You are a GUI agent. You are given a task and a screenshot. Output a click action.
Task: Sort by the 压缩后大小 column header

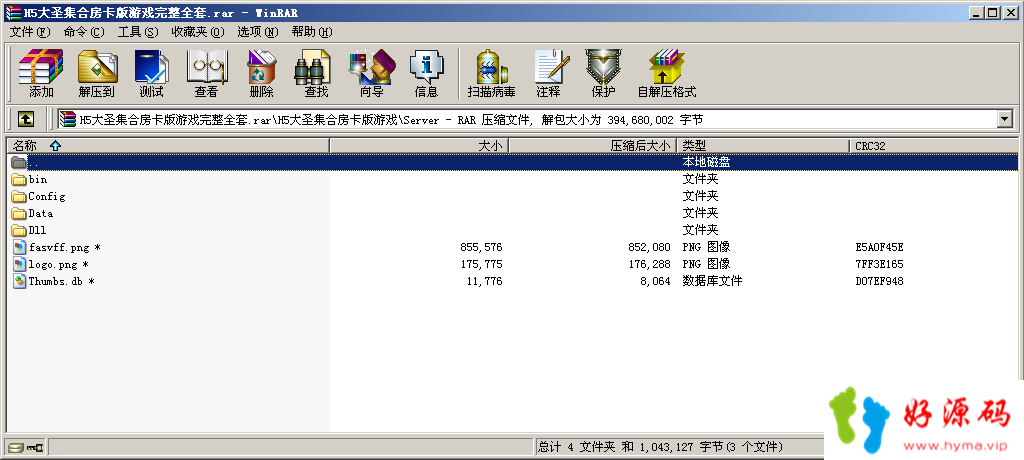[592, 146]
